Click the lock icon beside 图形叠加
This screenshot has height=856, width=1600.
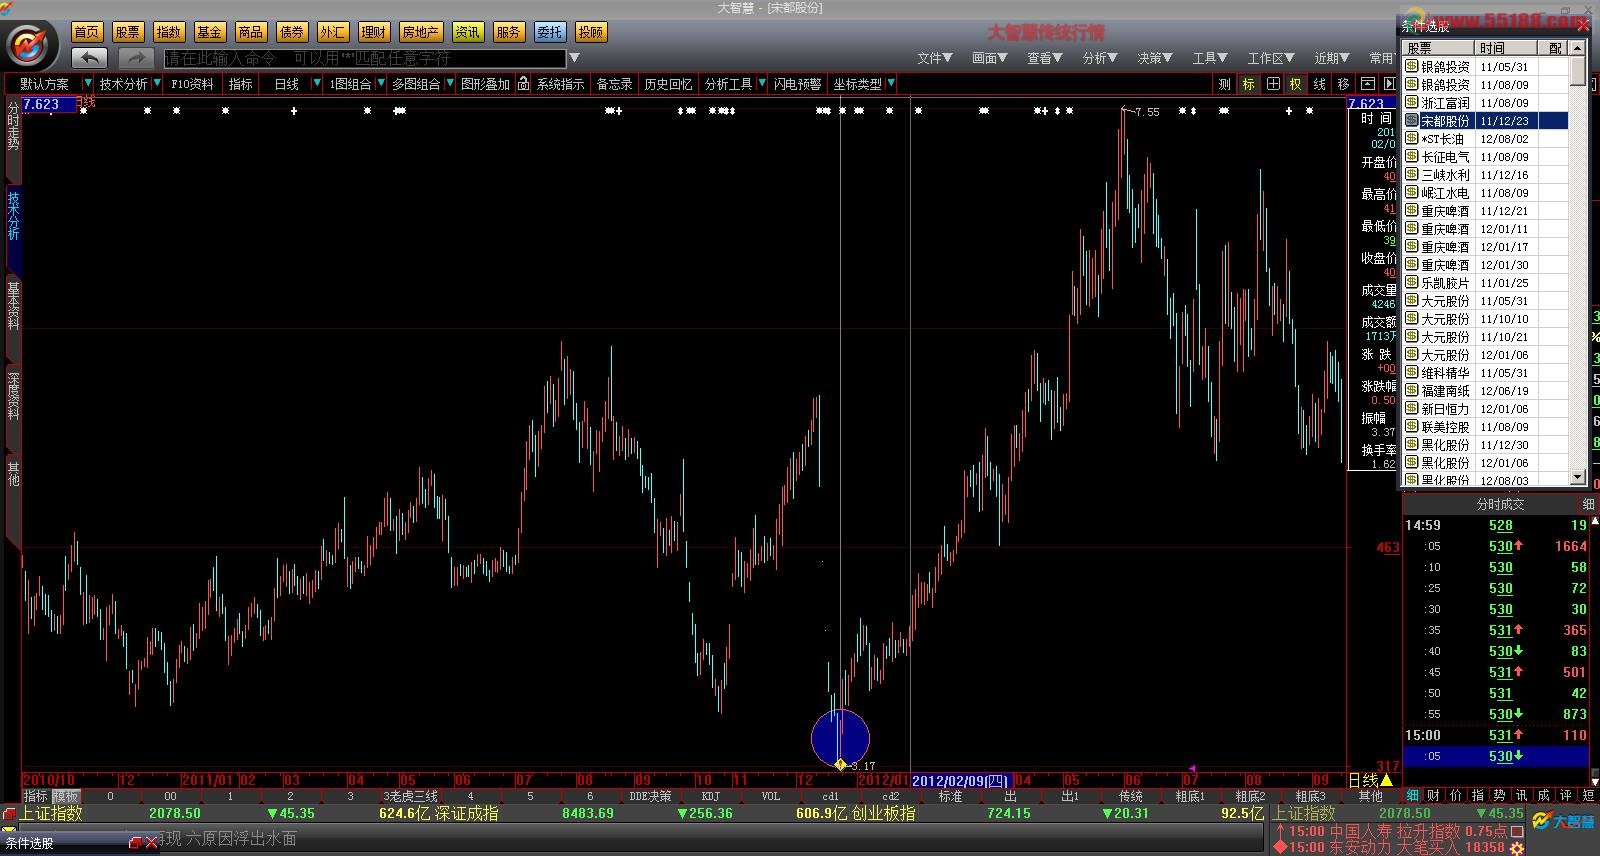point(523,84)
